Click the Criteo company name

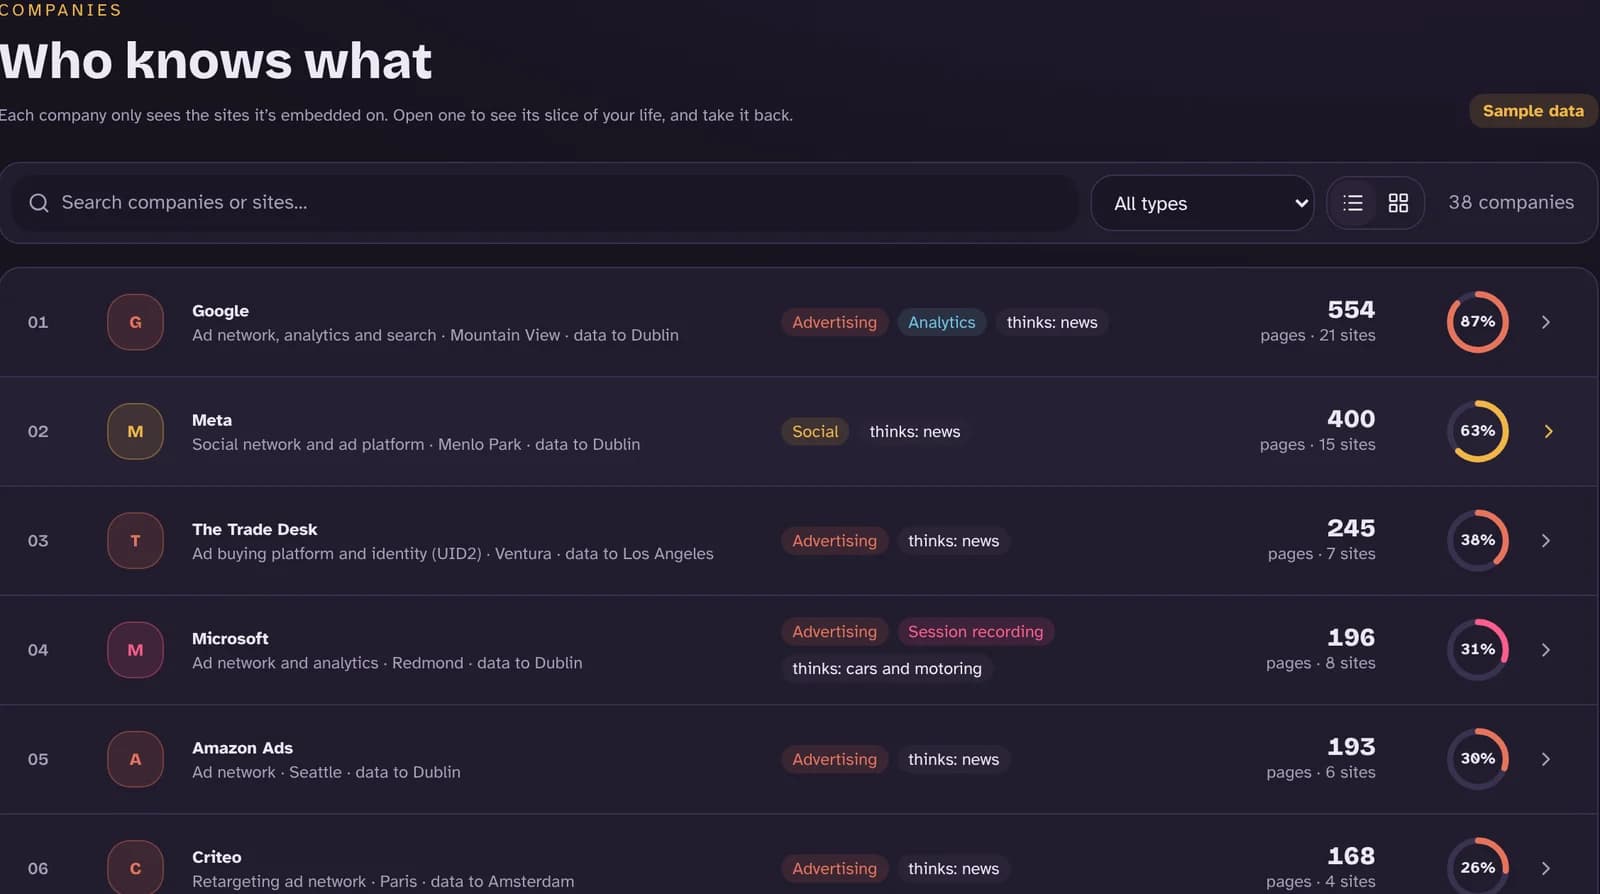click(x=216, y=857)
